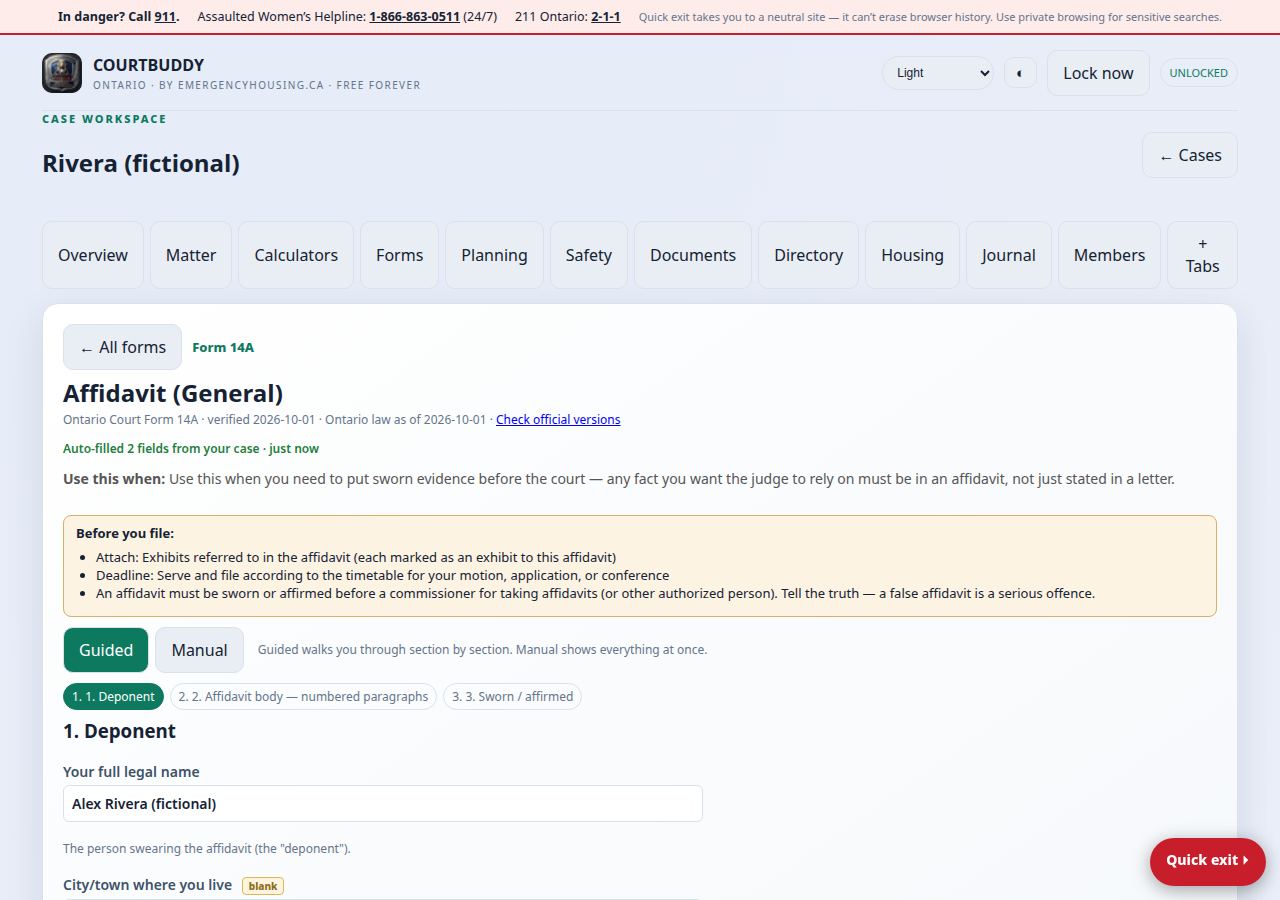Image resolution: width=1280 pixels, height=900 pixels.
Task: Click the Before you file heading
Action: coord(125,533)
